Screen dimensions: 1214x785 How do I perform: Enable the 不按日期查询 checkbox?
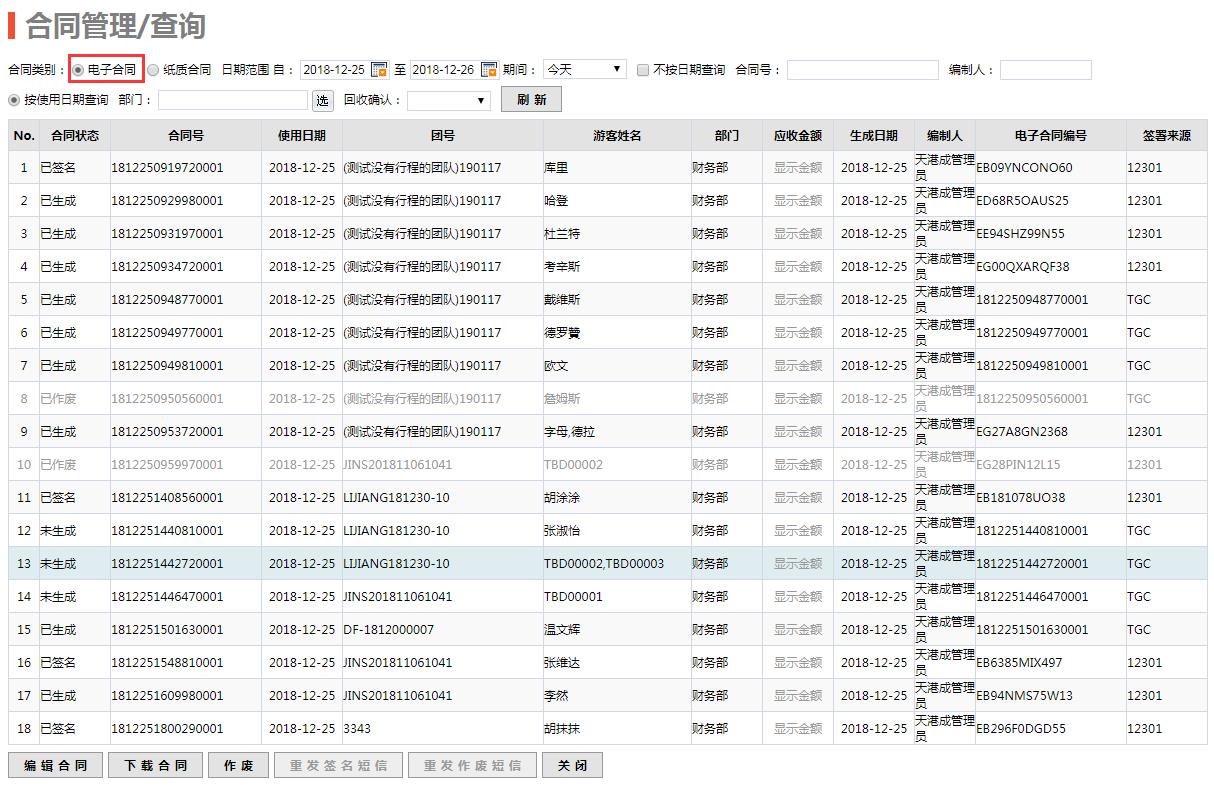point(643,70)
